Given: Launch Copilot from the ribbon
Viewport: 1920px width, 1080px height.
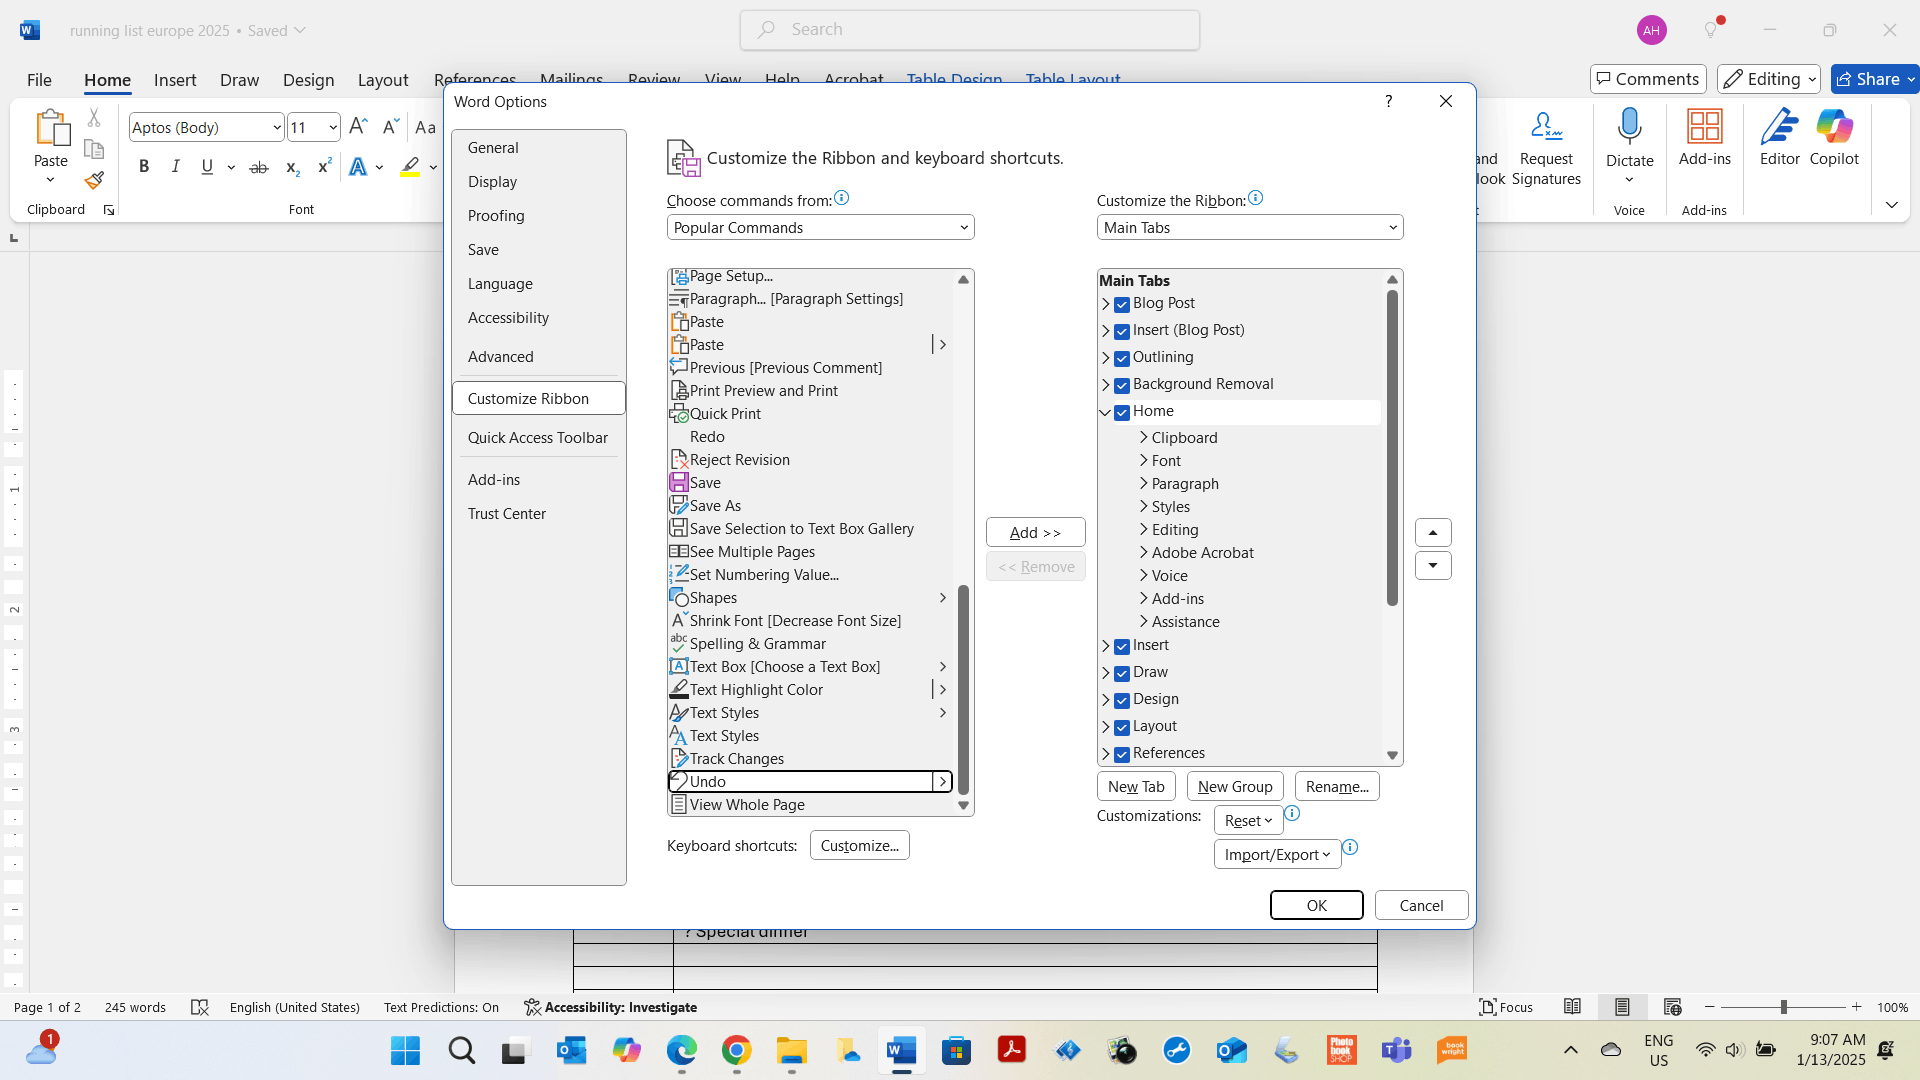Looking at the screenshot, I should (x=1834, y=127).
